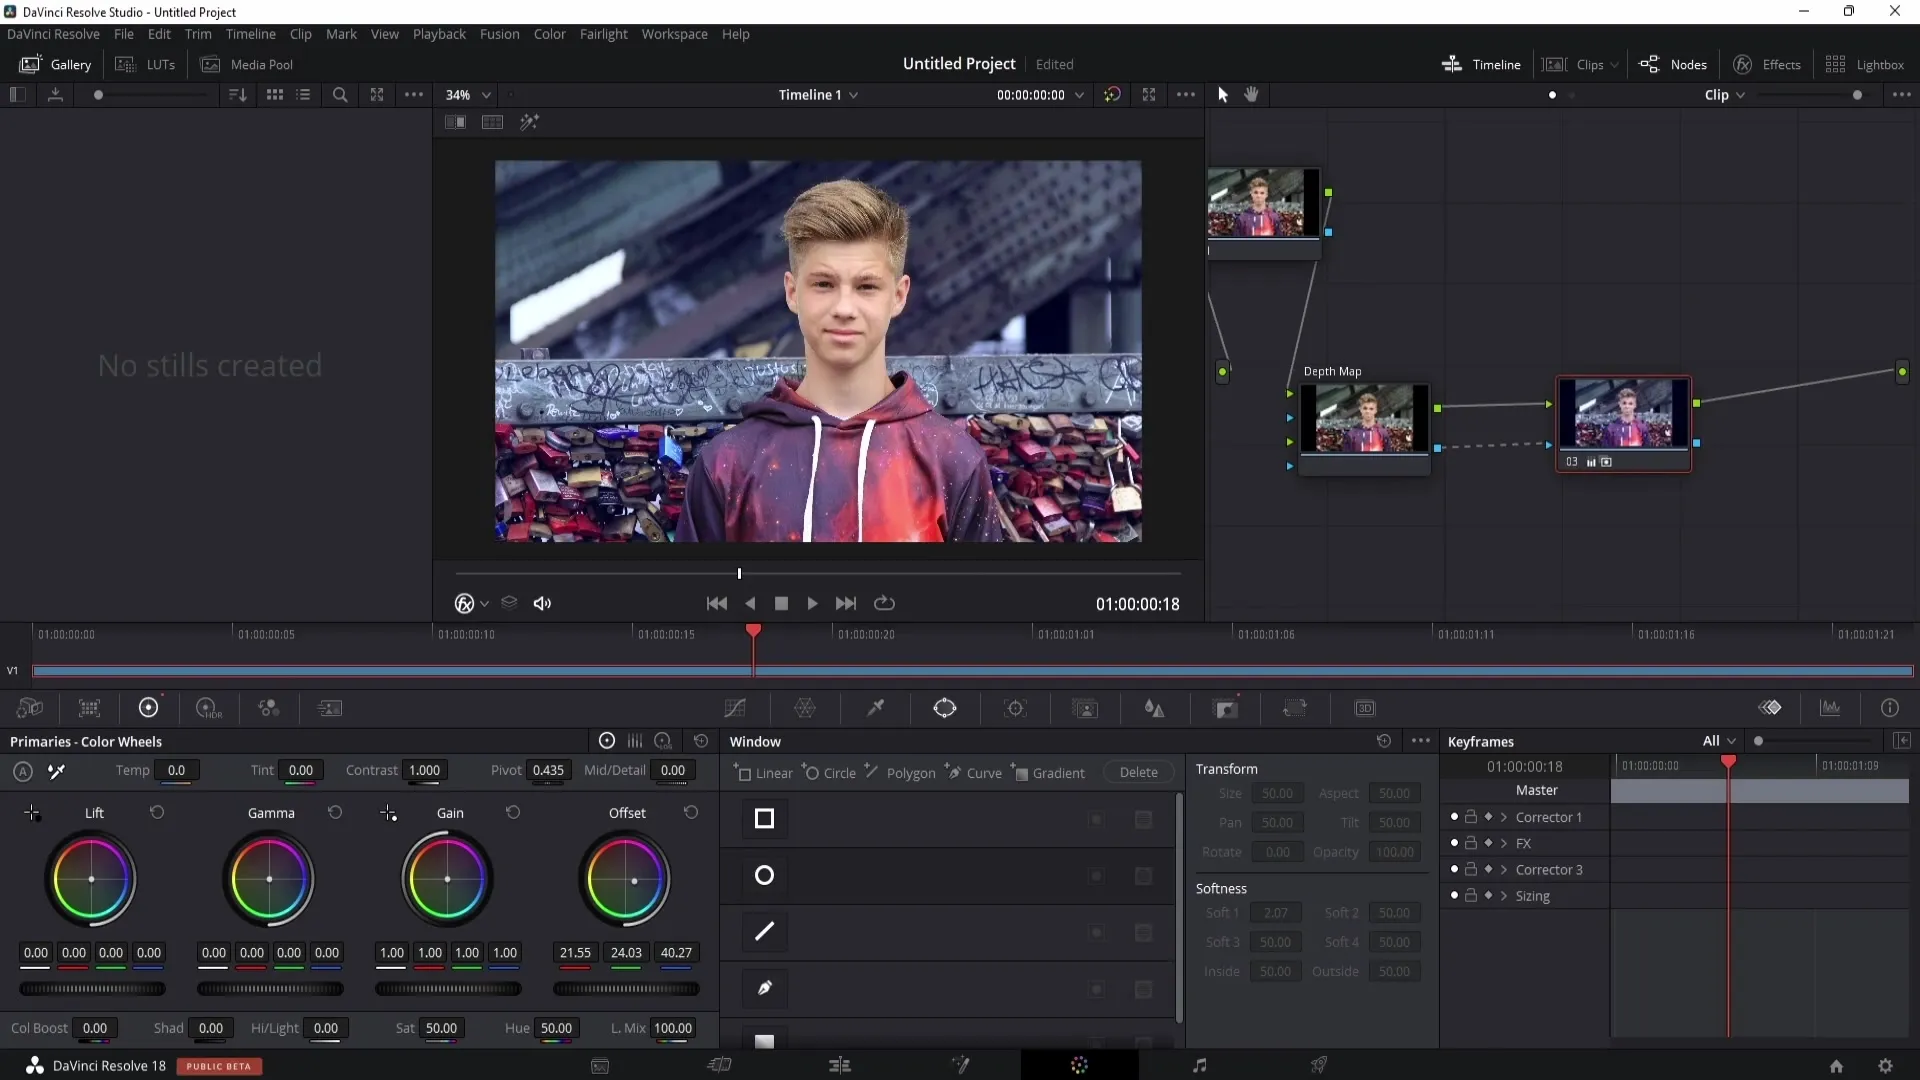
Task: Select the Gradient window tool
Action: point(1060,773)
